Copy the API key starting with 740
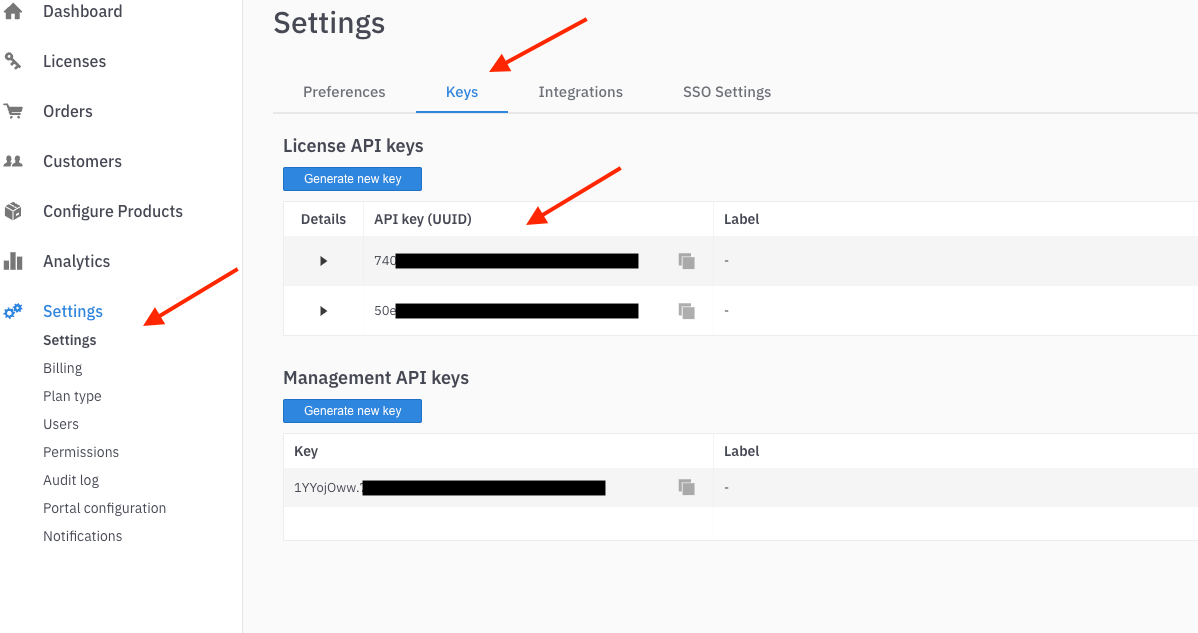 686,261
